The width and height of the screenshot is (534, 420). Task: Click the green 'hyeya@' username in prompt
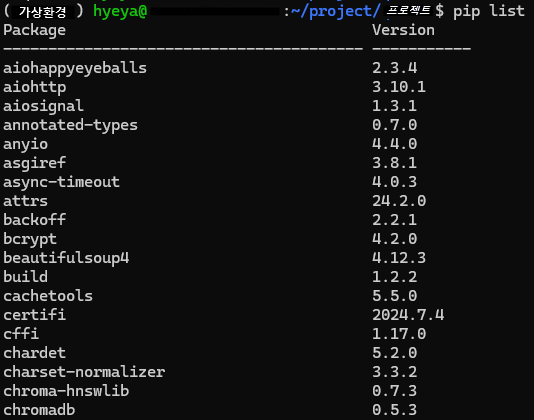[120, 12]
